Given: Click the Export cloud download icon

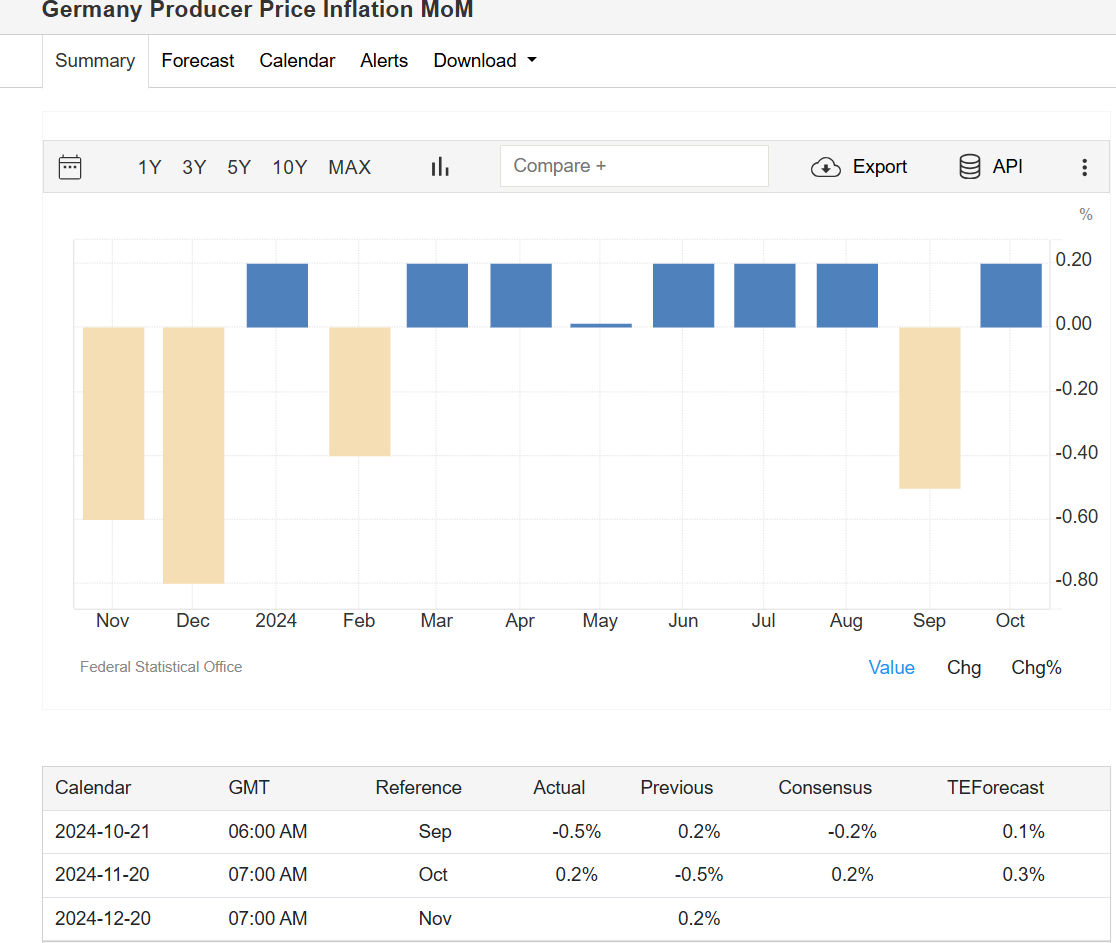Looking at the screenshot, I should (826, 167).
